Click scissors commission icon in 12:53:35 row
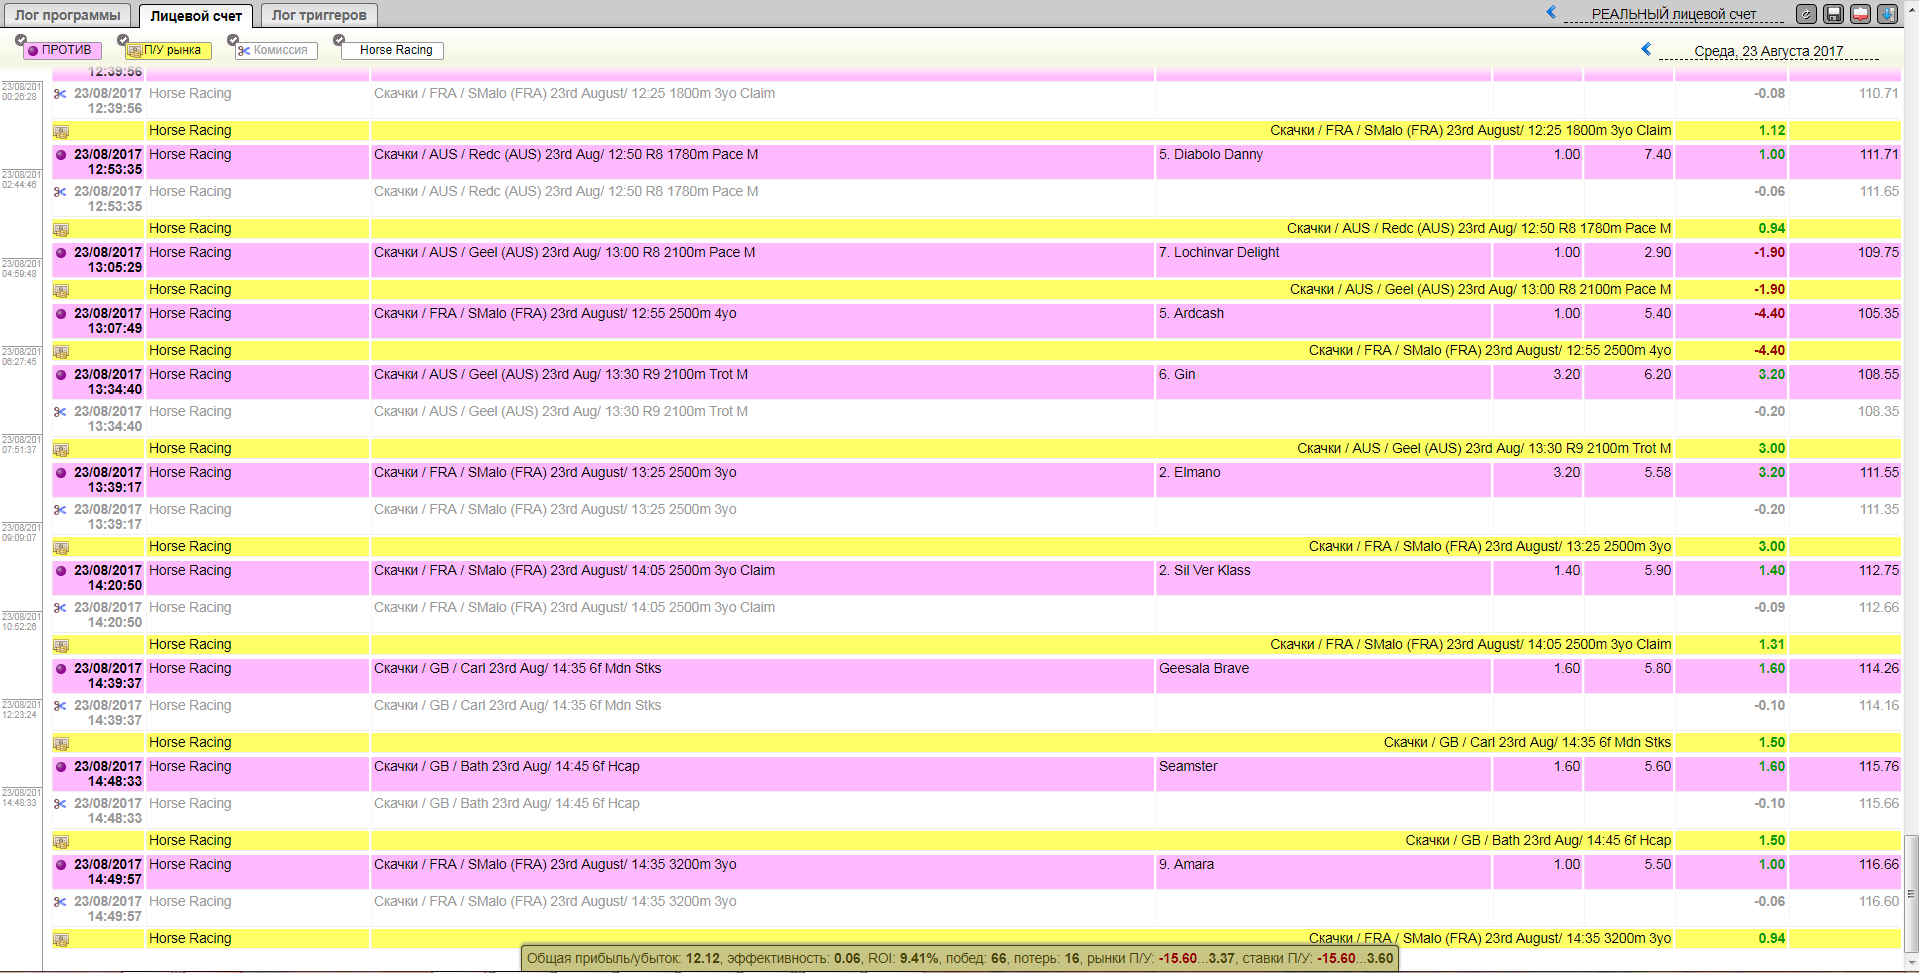This screenshot has height=973, width=1919. [61, 192]
